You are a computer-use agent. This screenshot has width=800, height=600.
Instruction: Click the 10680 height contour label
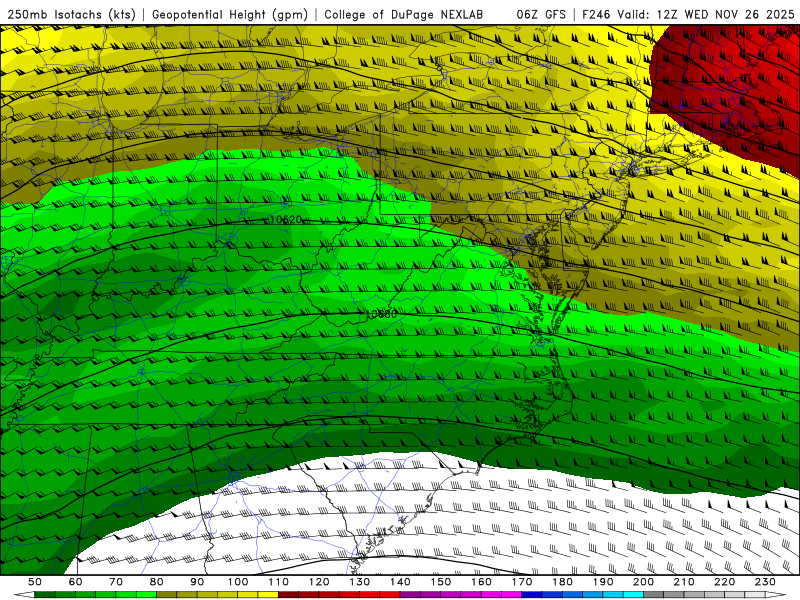click(x=382, y=314)
